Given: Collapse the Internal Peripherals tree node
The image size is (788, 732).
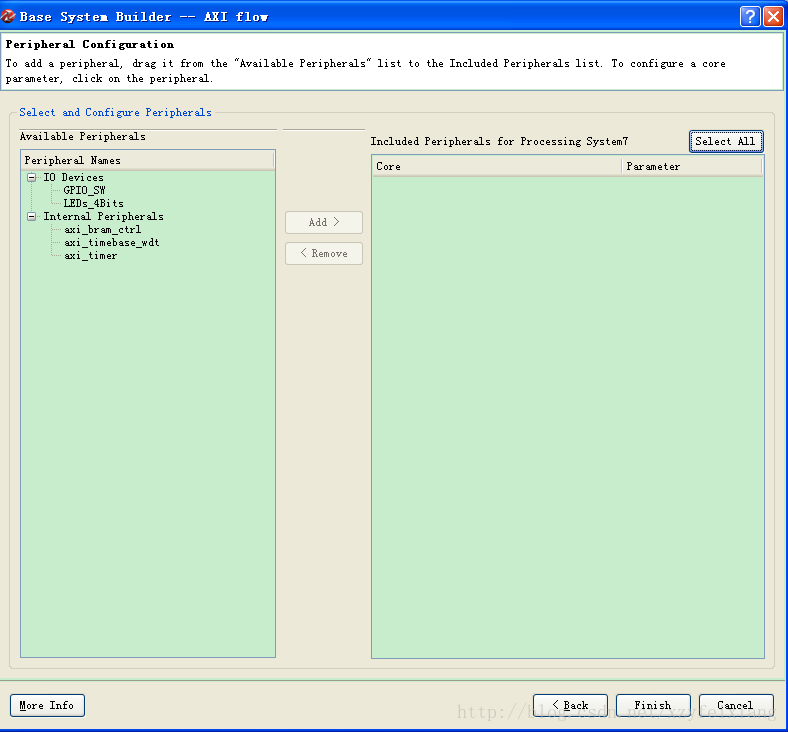Looking at the screenshot, I should coord(32,217).
